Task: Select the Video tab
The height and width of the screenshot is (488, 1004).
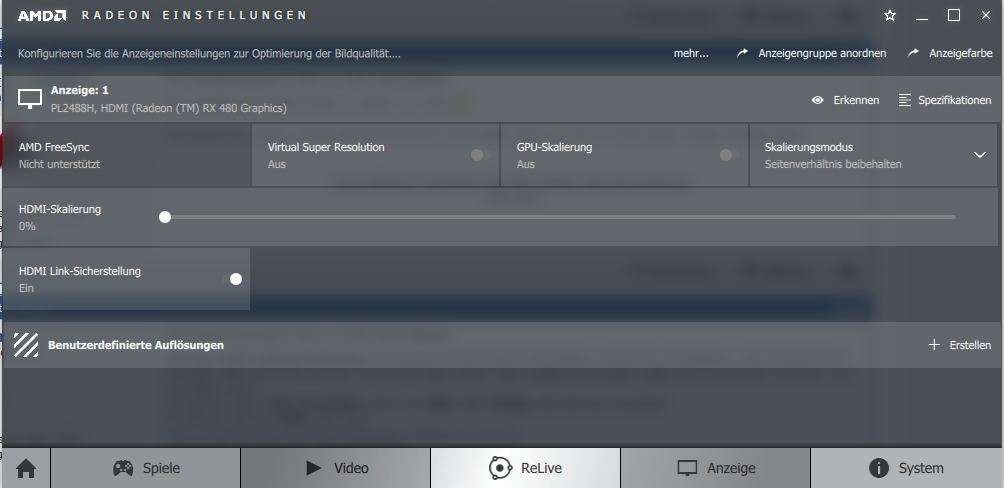Action: (336, 468)
